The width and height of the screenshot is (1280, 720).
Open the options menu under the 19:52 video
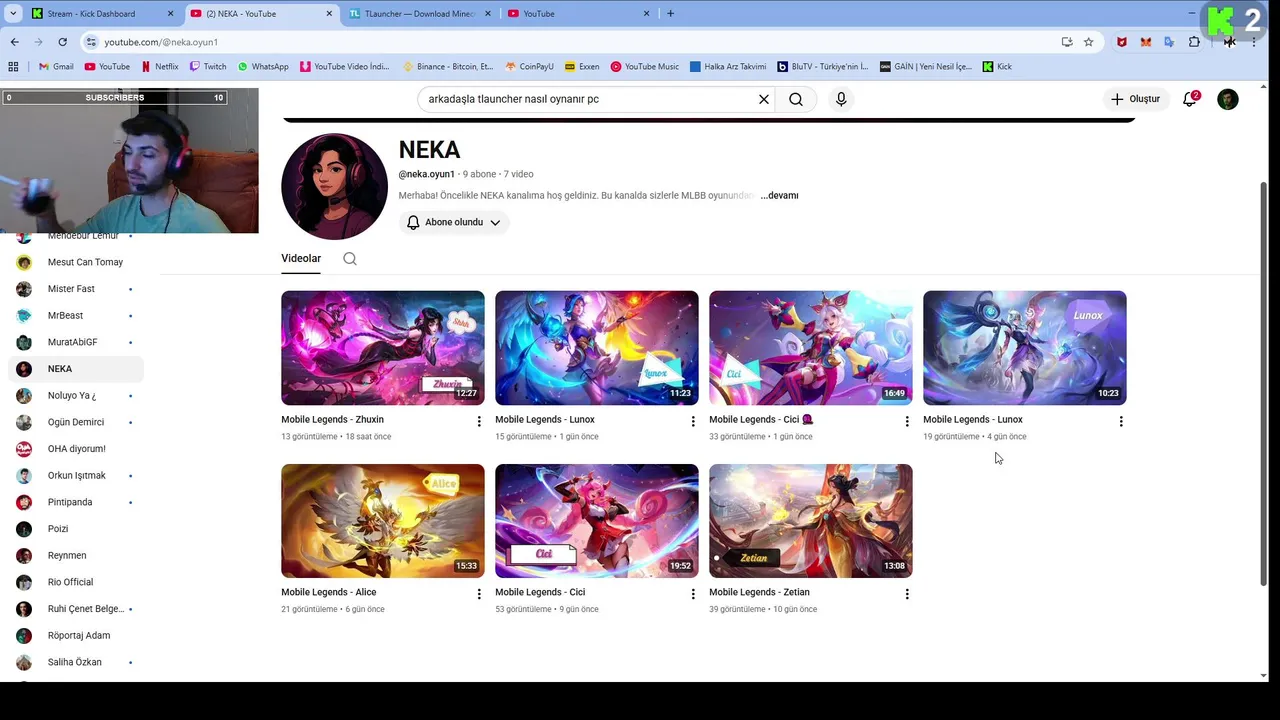[x=693, y=594]
